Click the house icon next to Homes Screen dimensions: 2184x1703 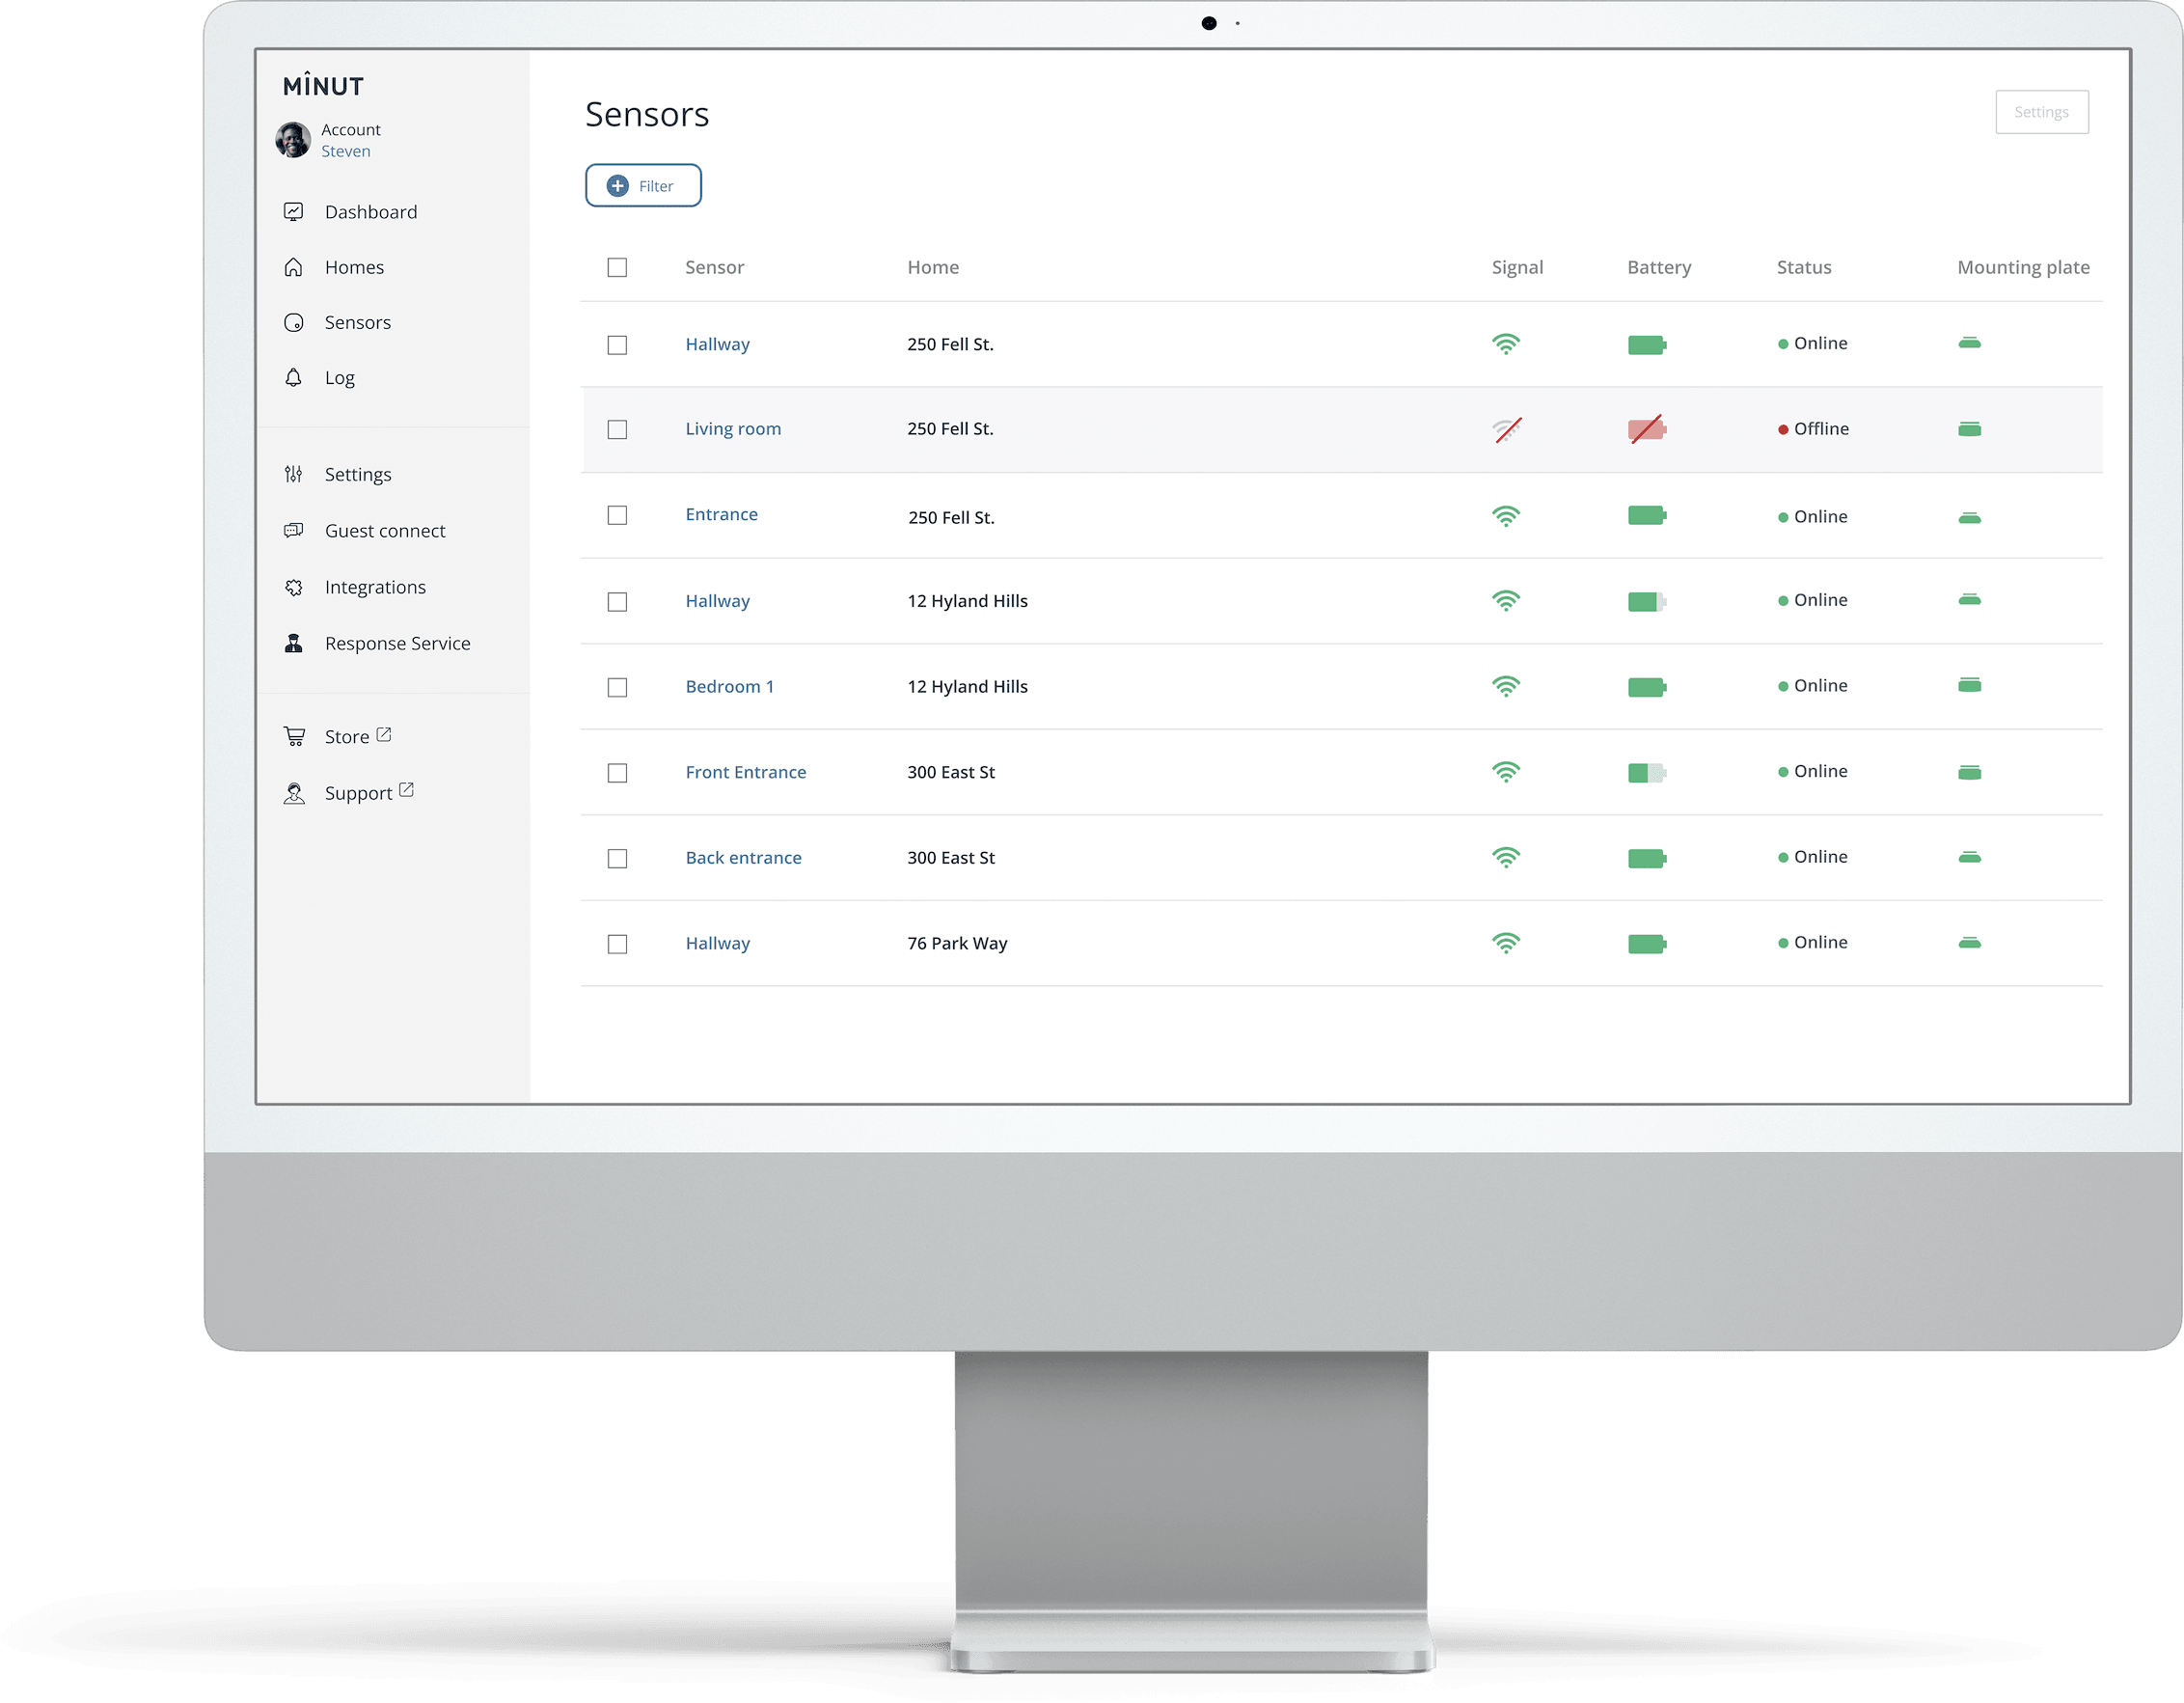coord(293,267)
